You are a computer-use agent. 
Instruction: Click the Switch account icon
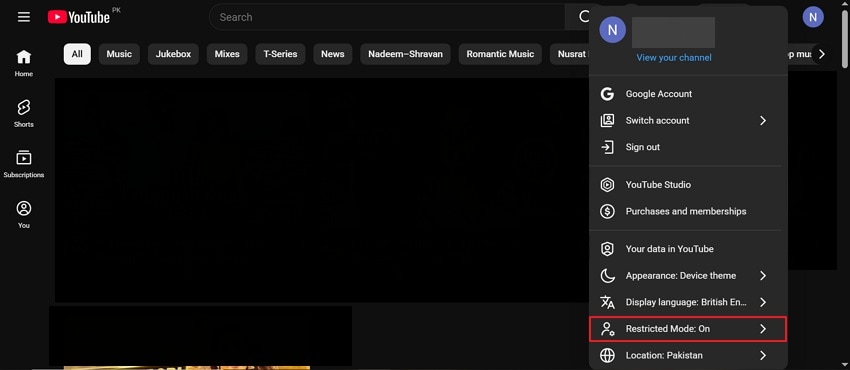[x=607, y=120]
